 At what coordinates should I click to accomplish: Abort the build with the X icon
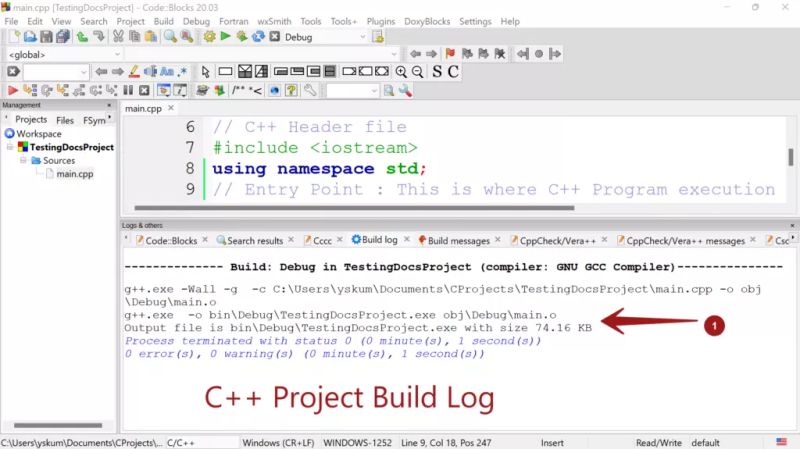click(274, 37)
